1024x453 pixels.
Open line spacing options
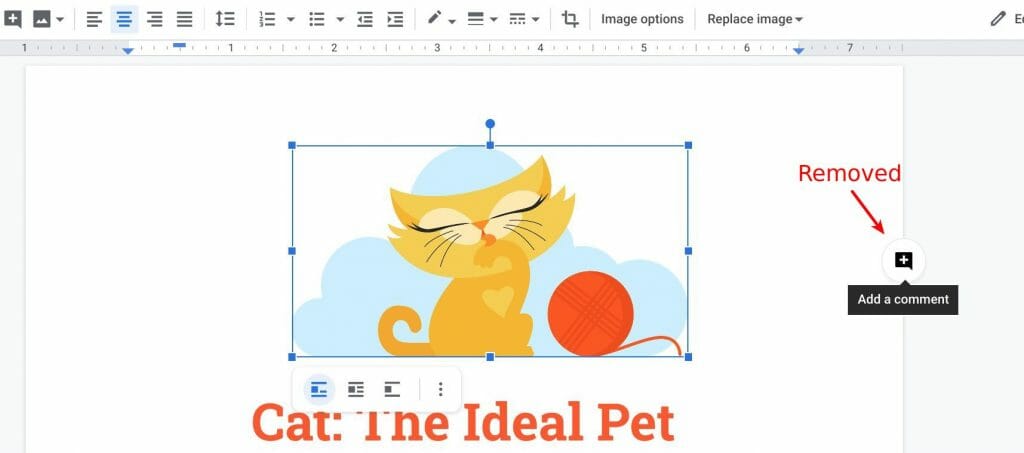tap(225, 19)
